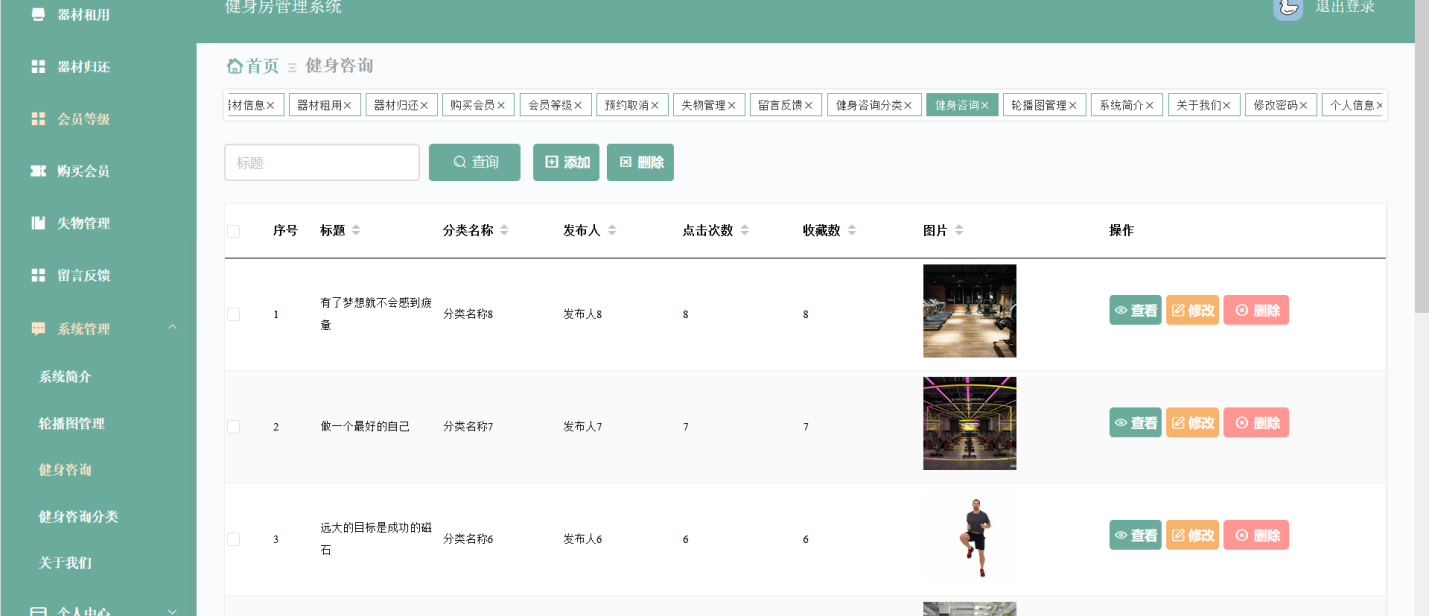The image size is (1429, 616).
Task: Delete row 3 with its 删除 button
Action: pos(1256,535)
